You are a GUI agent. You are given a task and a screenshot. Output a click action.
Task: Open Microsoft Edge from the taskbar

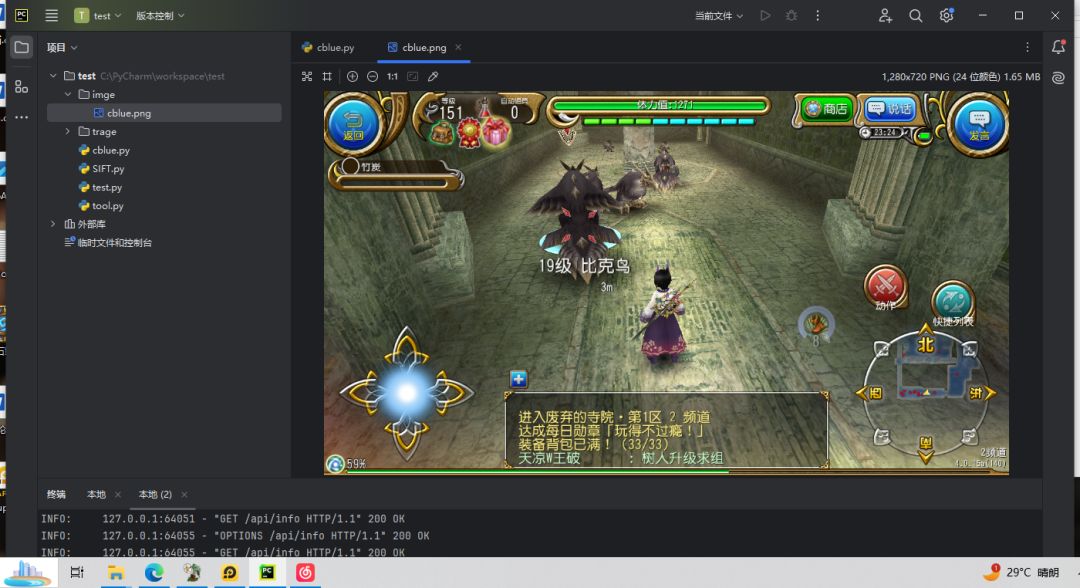(154, 572)
